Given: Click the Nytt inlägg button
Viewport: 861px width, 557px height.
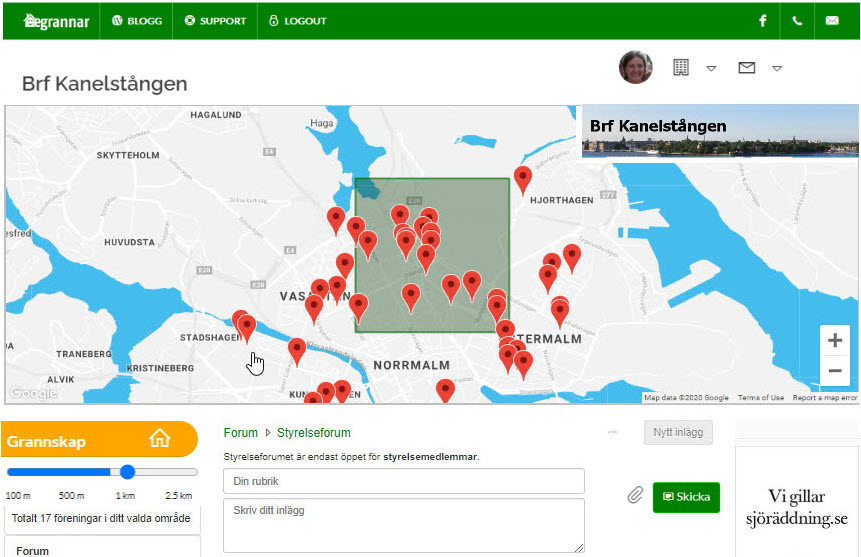Looking at the screenshot, I should (678, 432).
